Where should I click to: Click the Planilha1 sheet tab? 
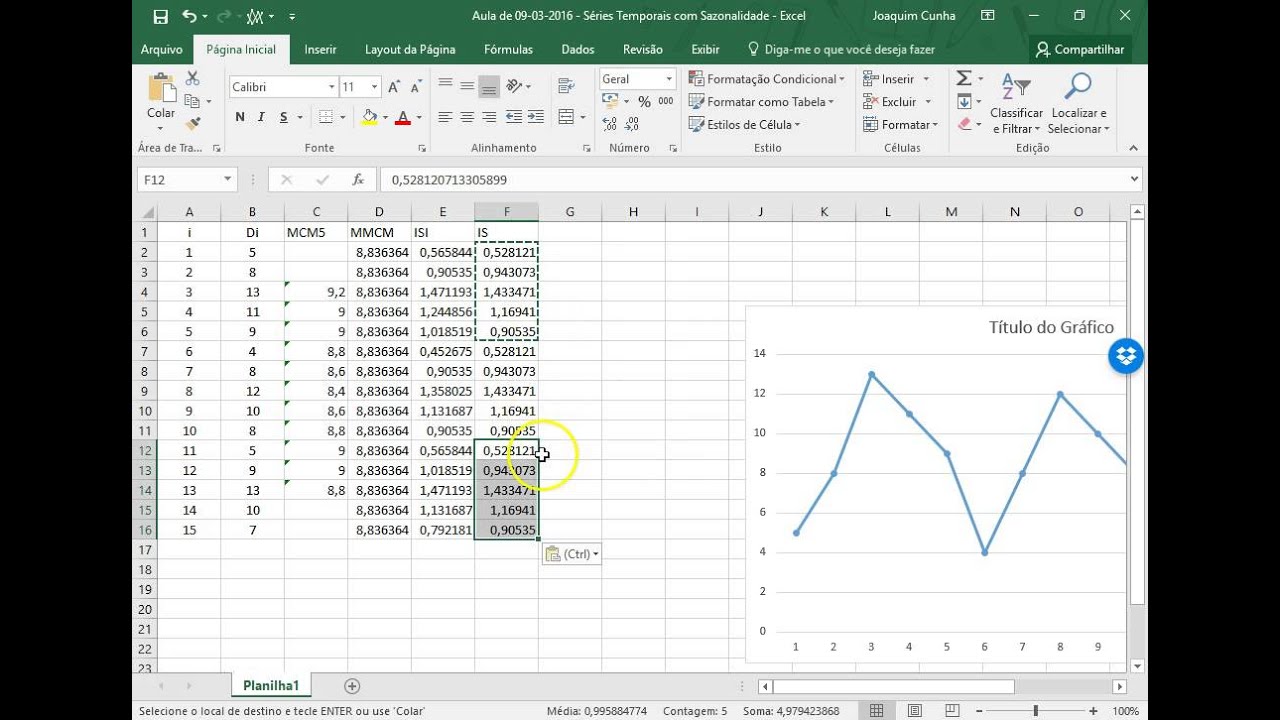(x=272, y=686)
